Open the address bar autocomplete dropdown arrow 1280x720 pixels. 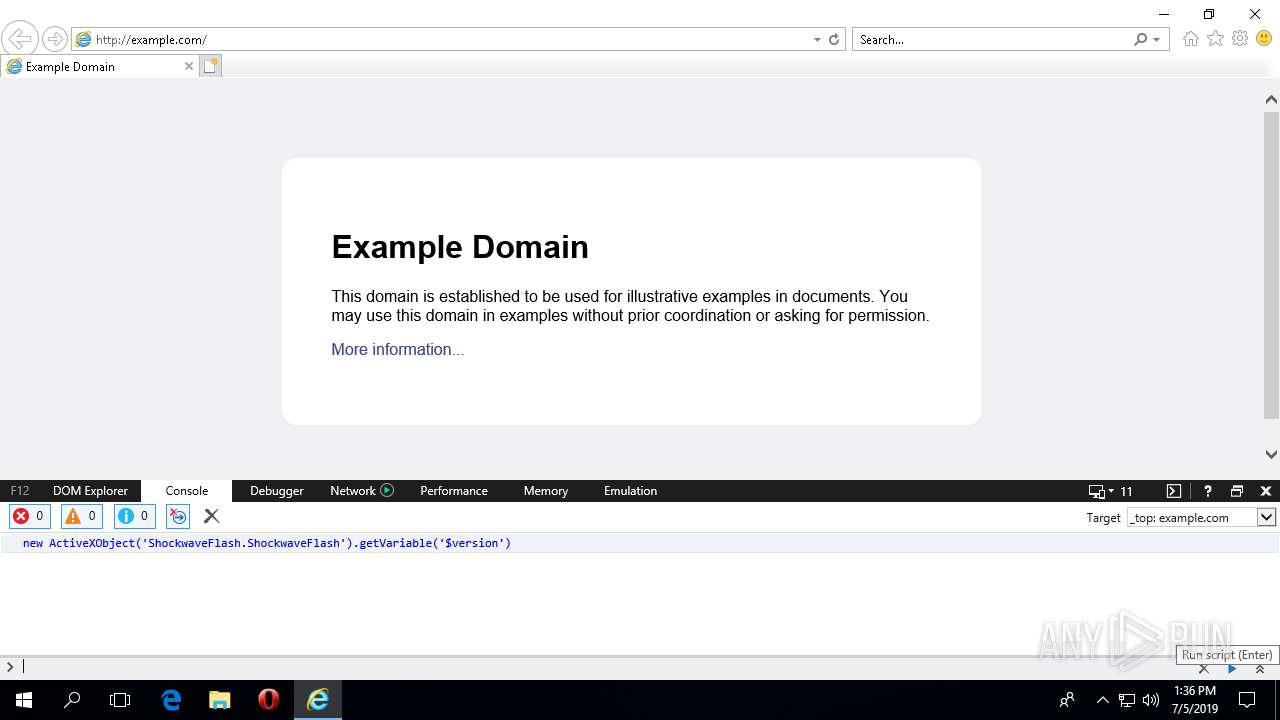(x=817, y=40)
